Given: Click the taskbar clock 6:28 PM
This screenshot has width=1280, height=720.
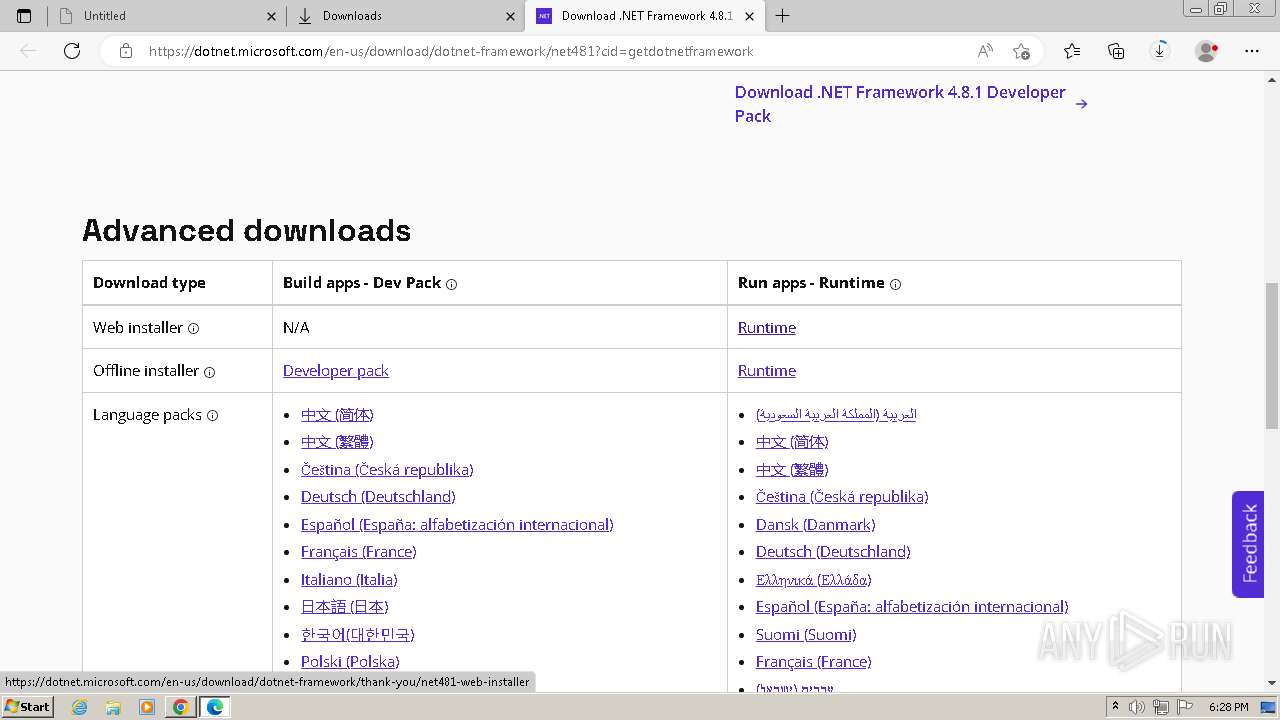Looking at the screenshot, I should click(1228, 707).
